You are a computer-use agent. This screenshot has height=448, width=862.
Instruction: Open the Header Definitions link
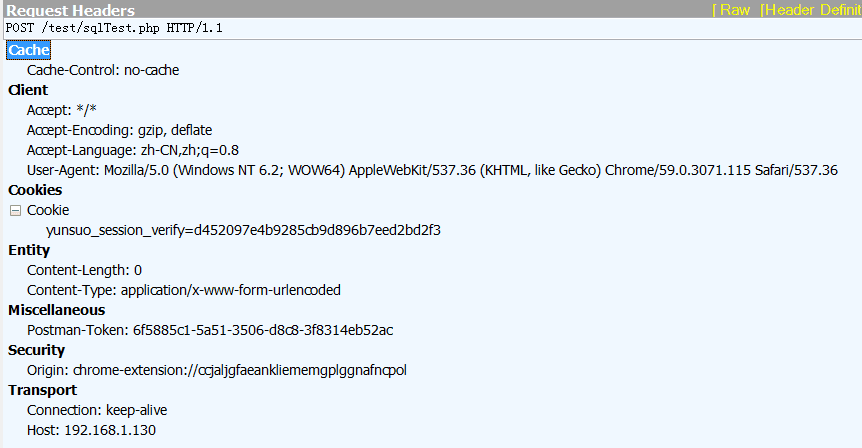point(811,10)
